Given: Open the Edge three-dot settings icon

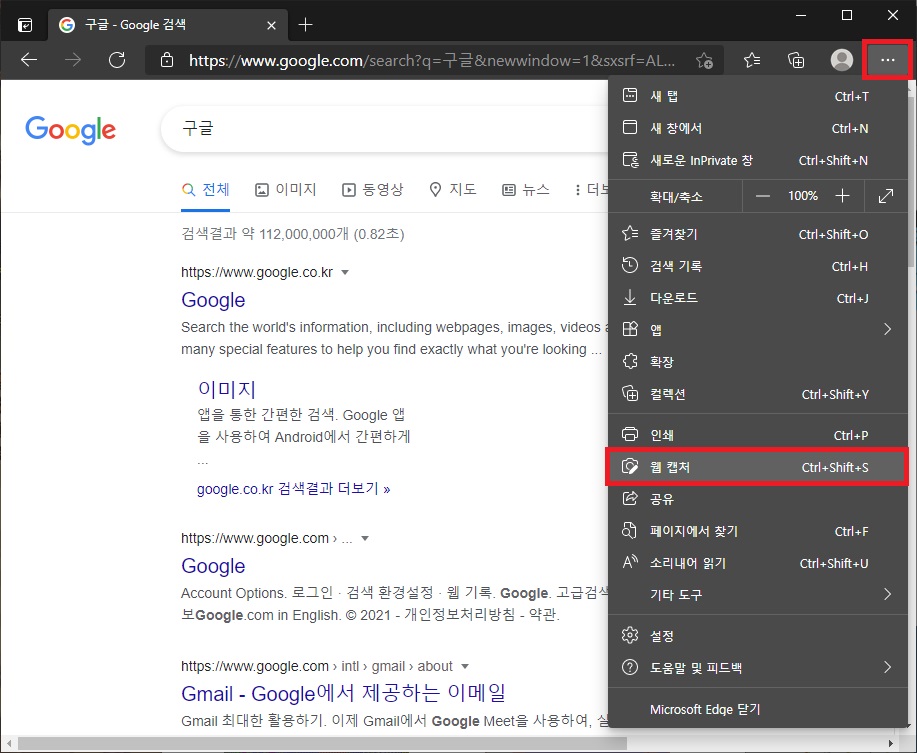Looking at the screenshot, I should click(x=887, y=60).
